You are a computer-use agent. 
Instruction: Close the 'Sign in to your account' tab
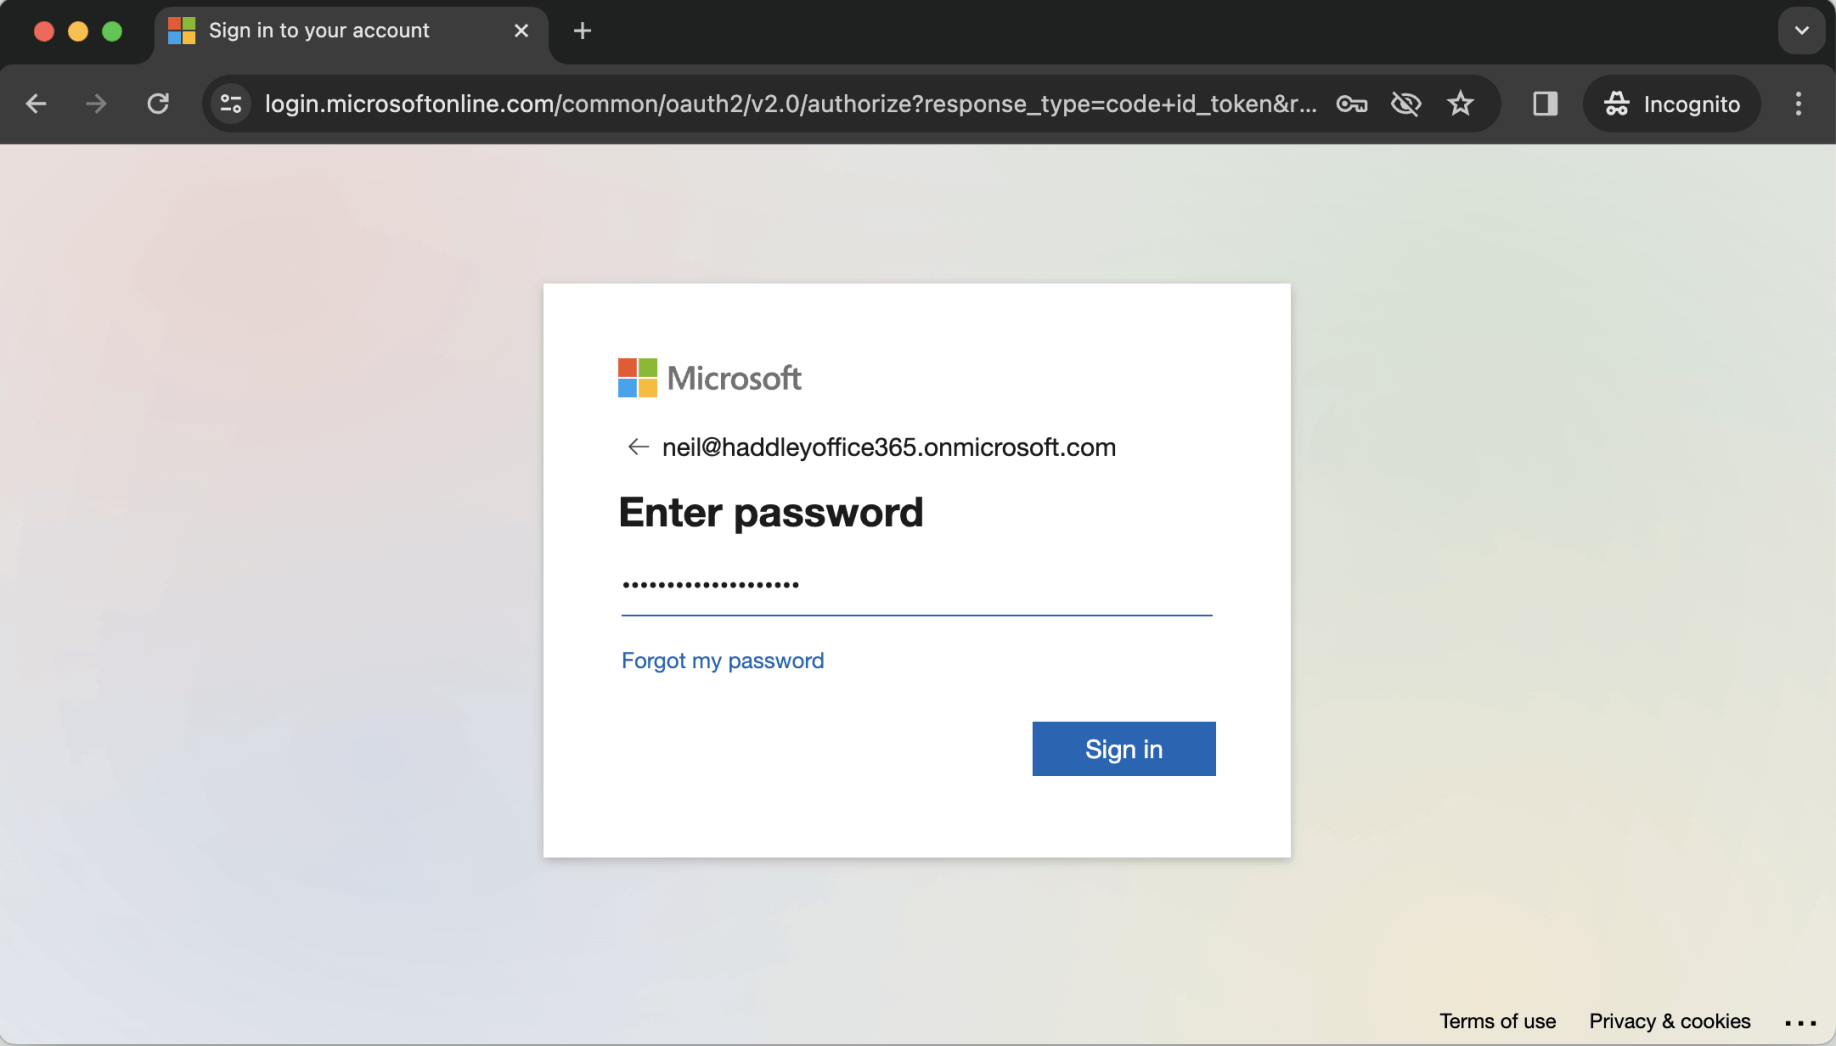pos(521,31)
